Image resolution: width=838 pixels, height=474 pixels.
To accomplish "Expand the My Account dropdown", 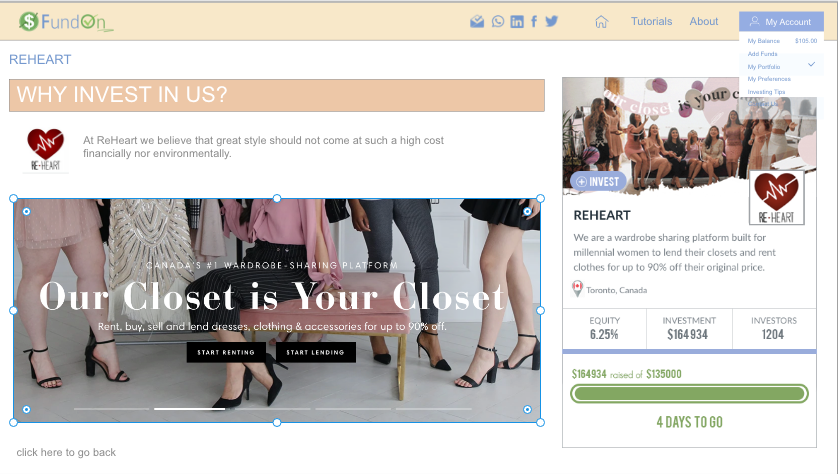I will (781, 21).
